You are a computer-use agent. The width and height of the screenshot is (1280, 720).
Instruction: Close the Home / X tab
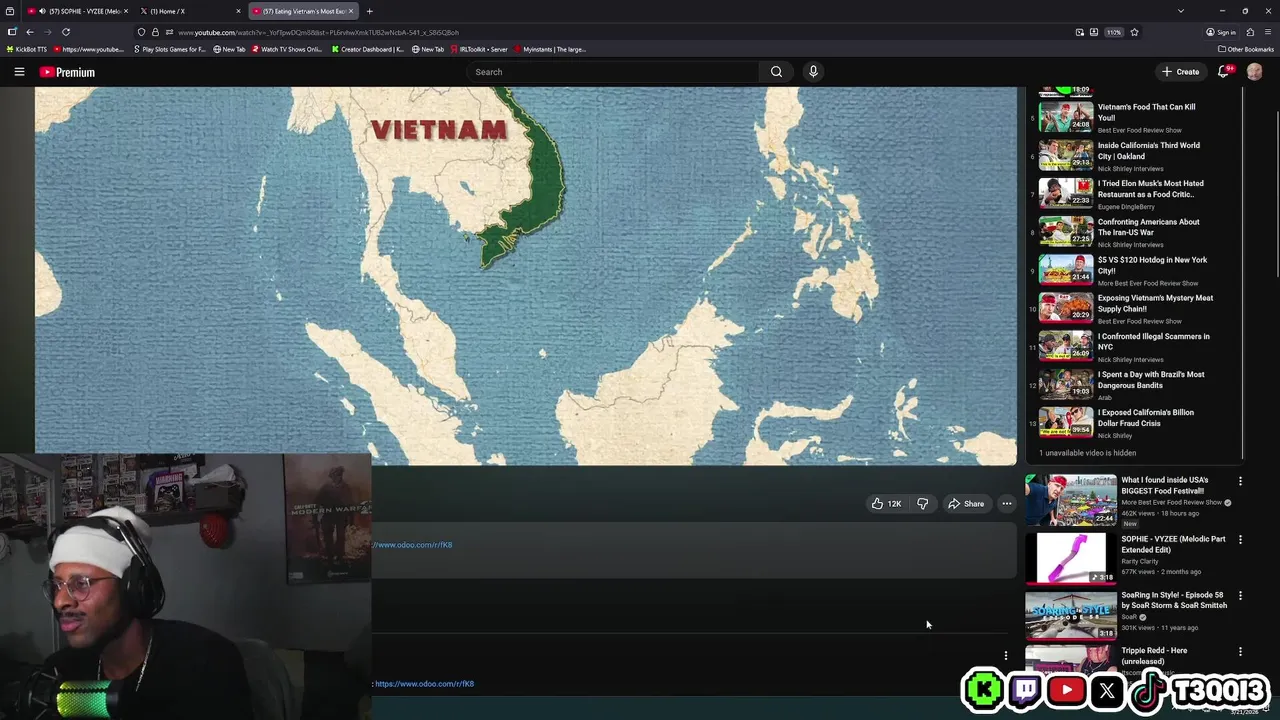click(239, 11)
